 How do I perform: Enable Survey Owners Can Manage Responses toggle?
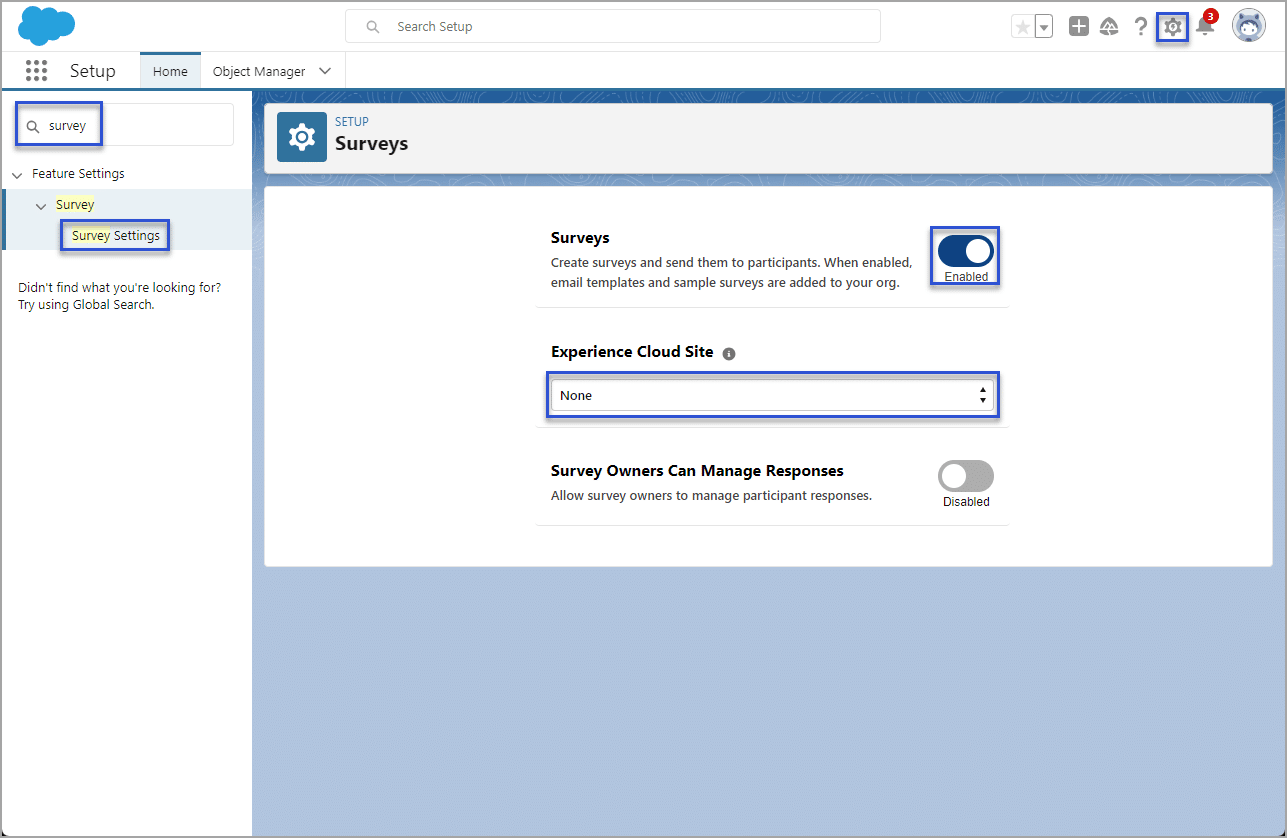coord(965,476)
